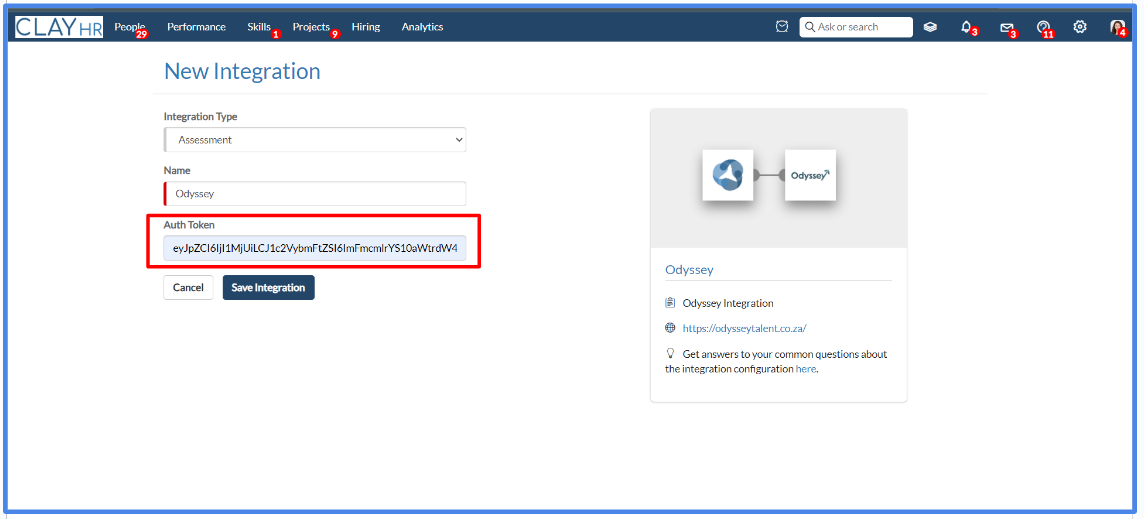Click the clock icon beside search
Viewport: 1144px width, 519px height.
782,27
